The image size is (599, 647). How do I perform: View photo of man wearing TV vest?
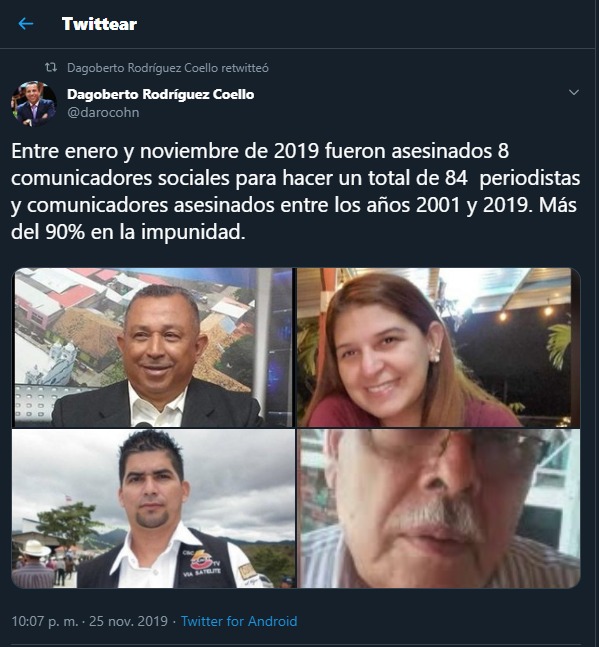153,508
